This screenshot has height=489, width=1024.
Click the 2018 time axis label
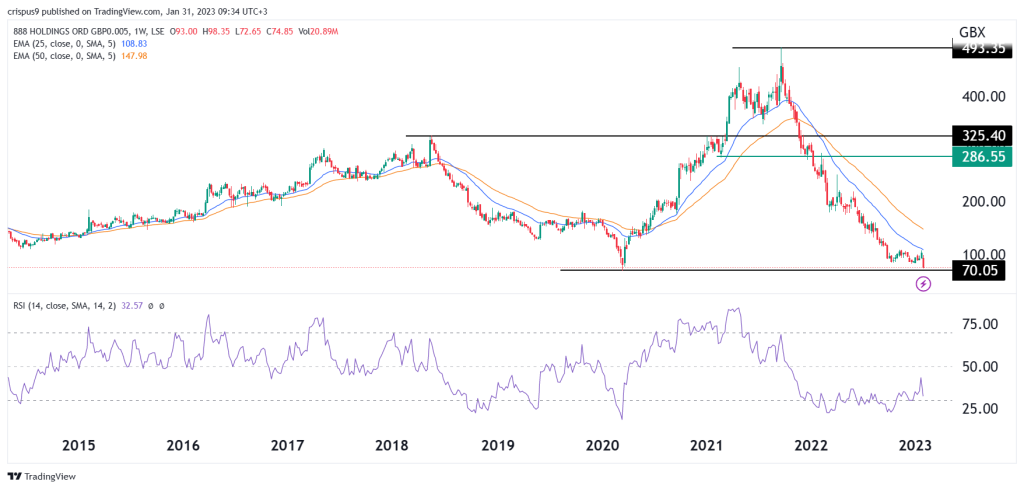pos(392,446)
